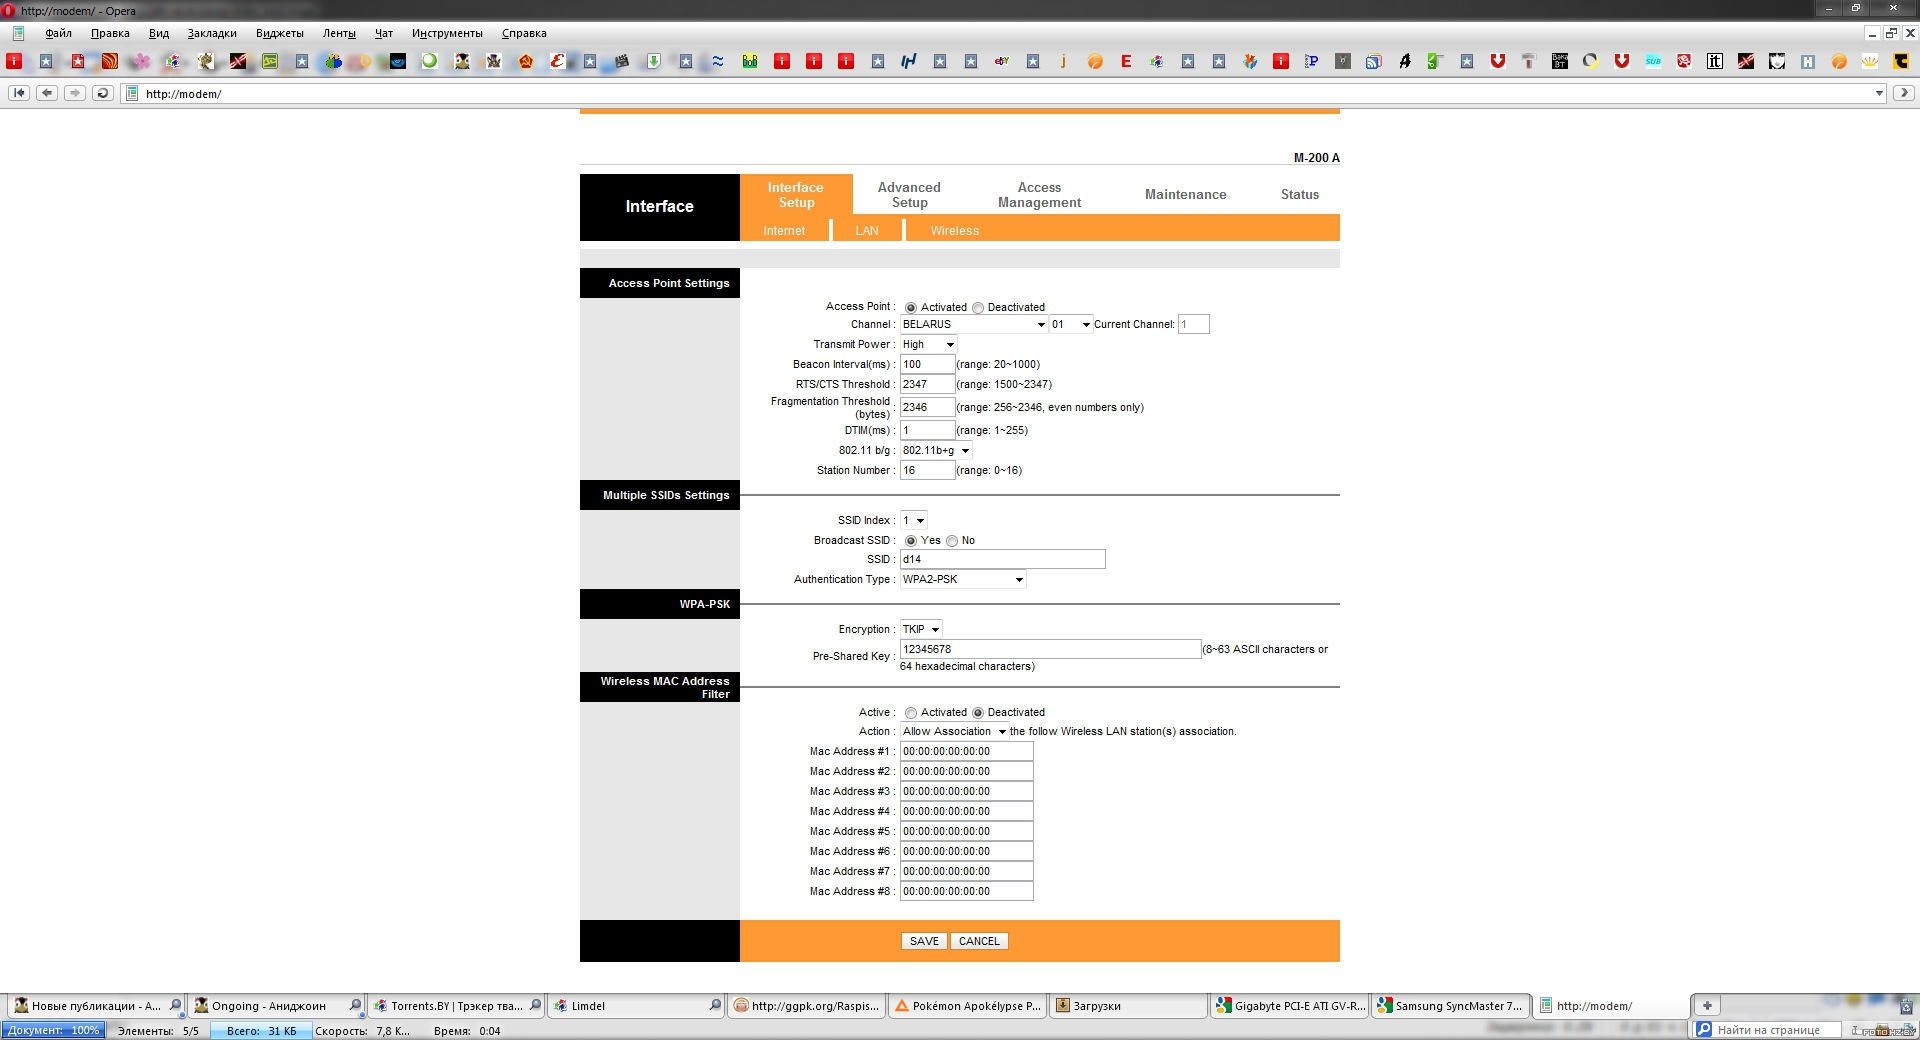Click the Документ 100% progress indicator
This screenshot has height=1040, width=1920.
point(54,1030)
